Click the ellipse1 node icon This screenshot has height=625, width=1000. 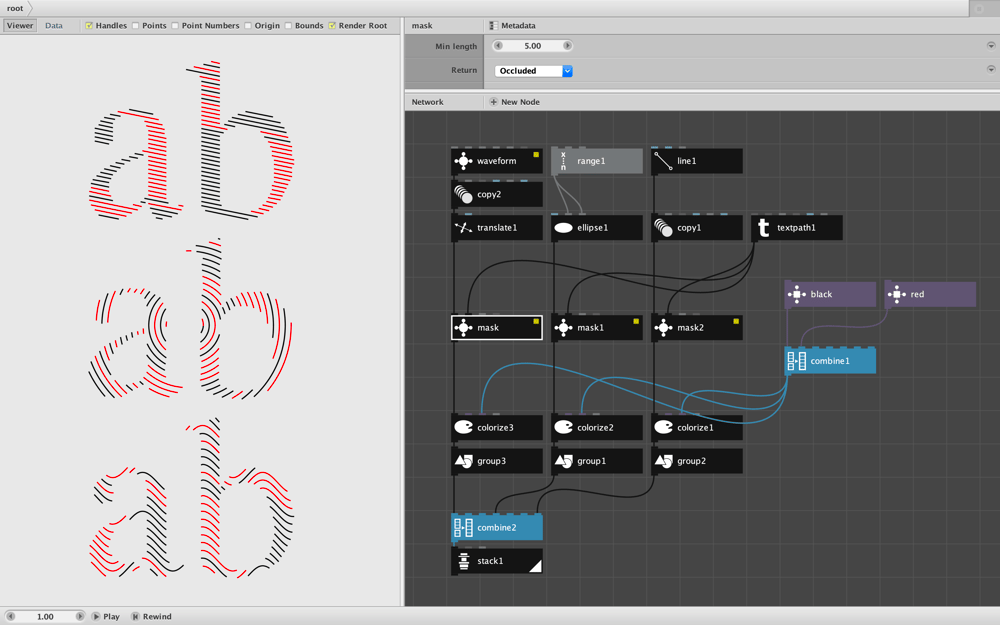click(x=563, y=228)
